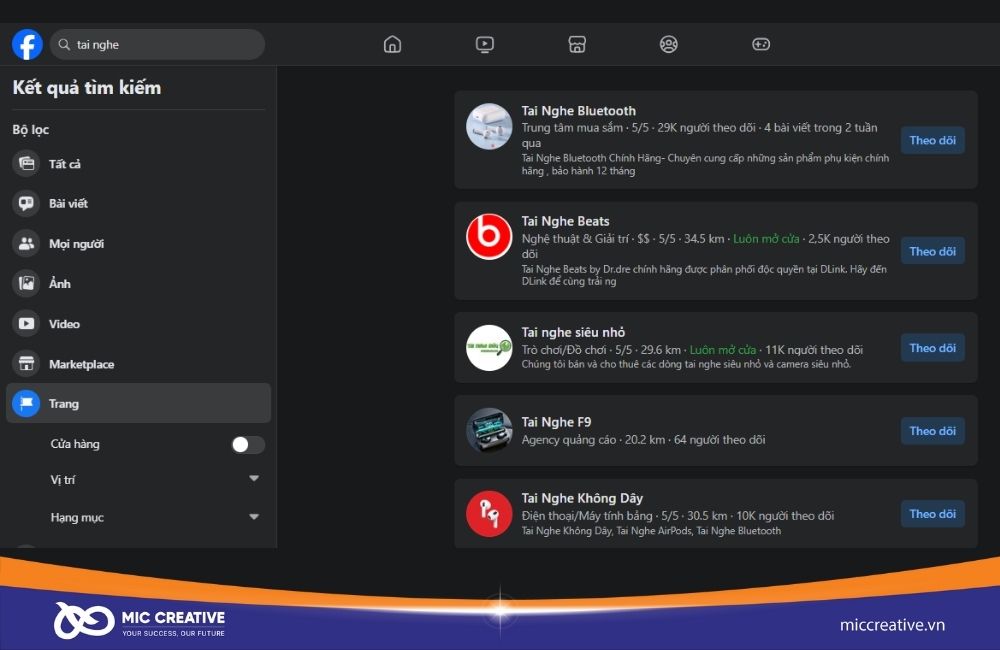Screen dimensions: 1000x650
Task: Click the 'Ảnh' photo icon
Action: pyautogui.click(x=26, y=283)
